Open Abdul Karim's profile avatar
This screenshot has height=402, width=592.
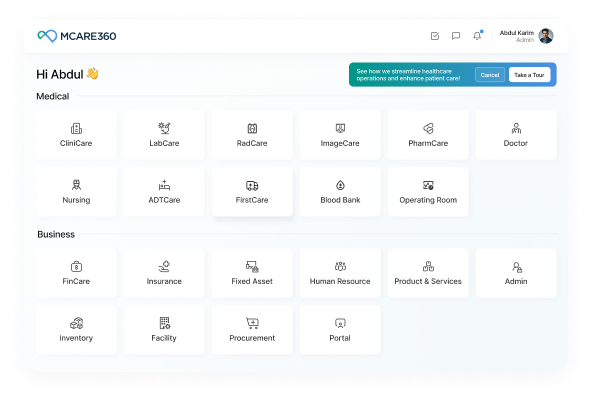[x=546, y=36]
